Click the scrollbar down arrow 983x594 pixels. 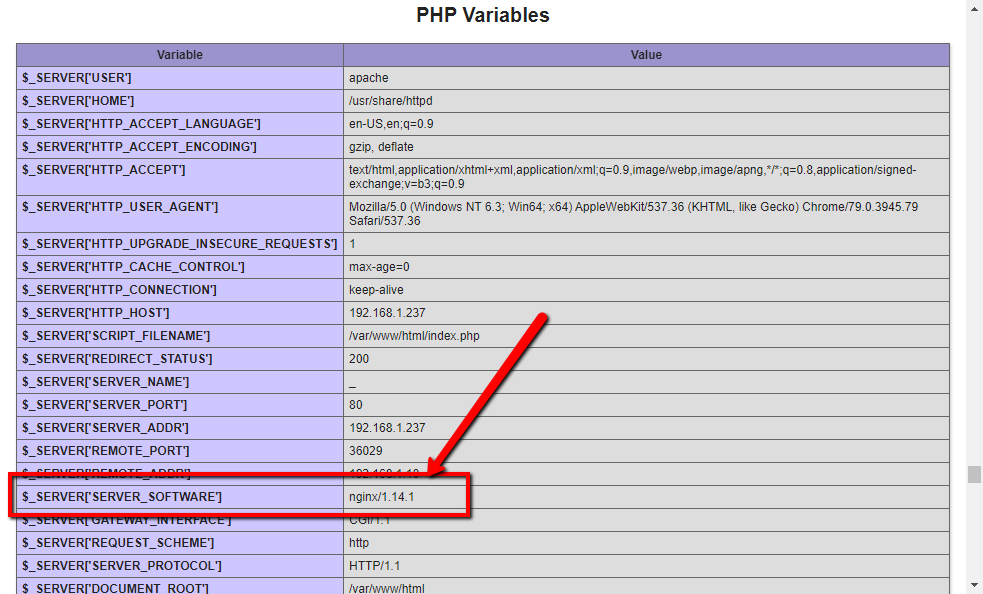pos(972,585)
